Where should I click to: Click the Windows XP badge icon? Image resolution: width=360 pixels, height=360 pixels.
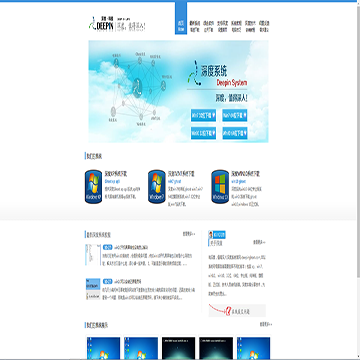click(93, 187)
